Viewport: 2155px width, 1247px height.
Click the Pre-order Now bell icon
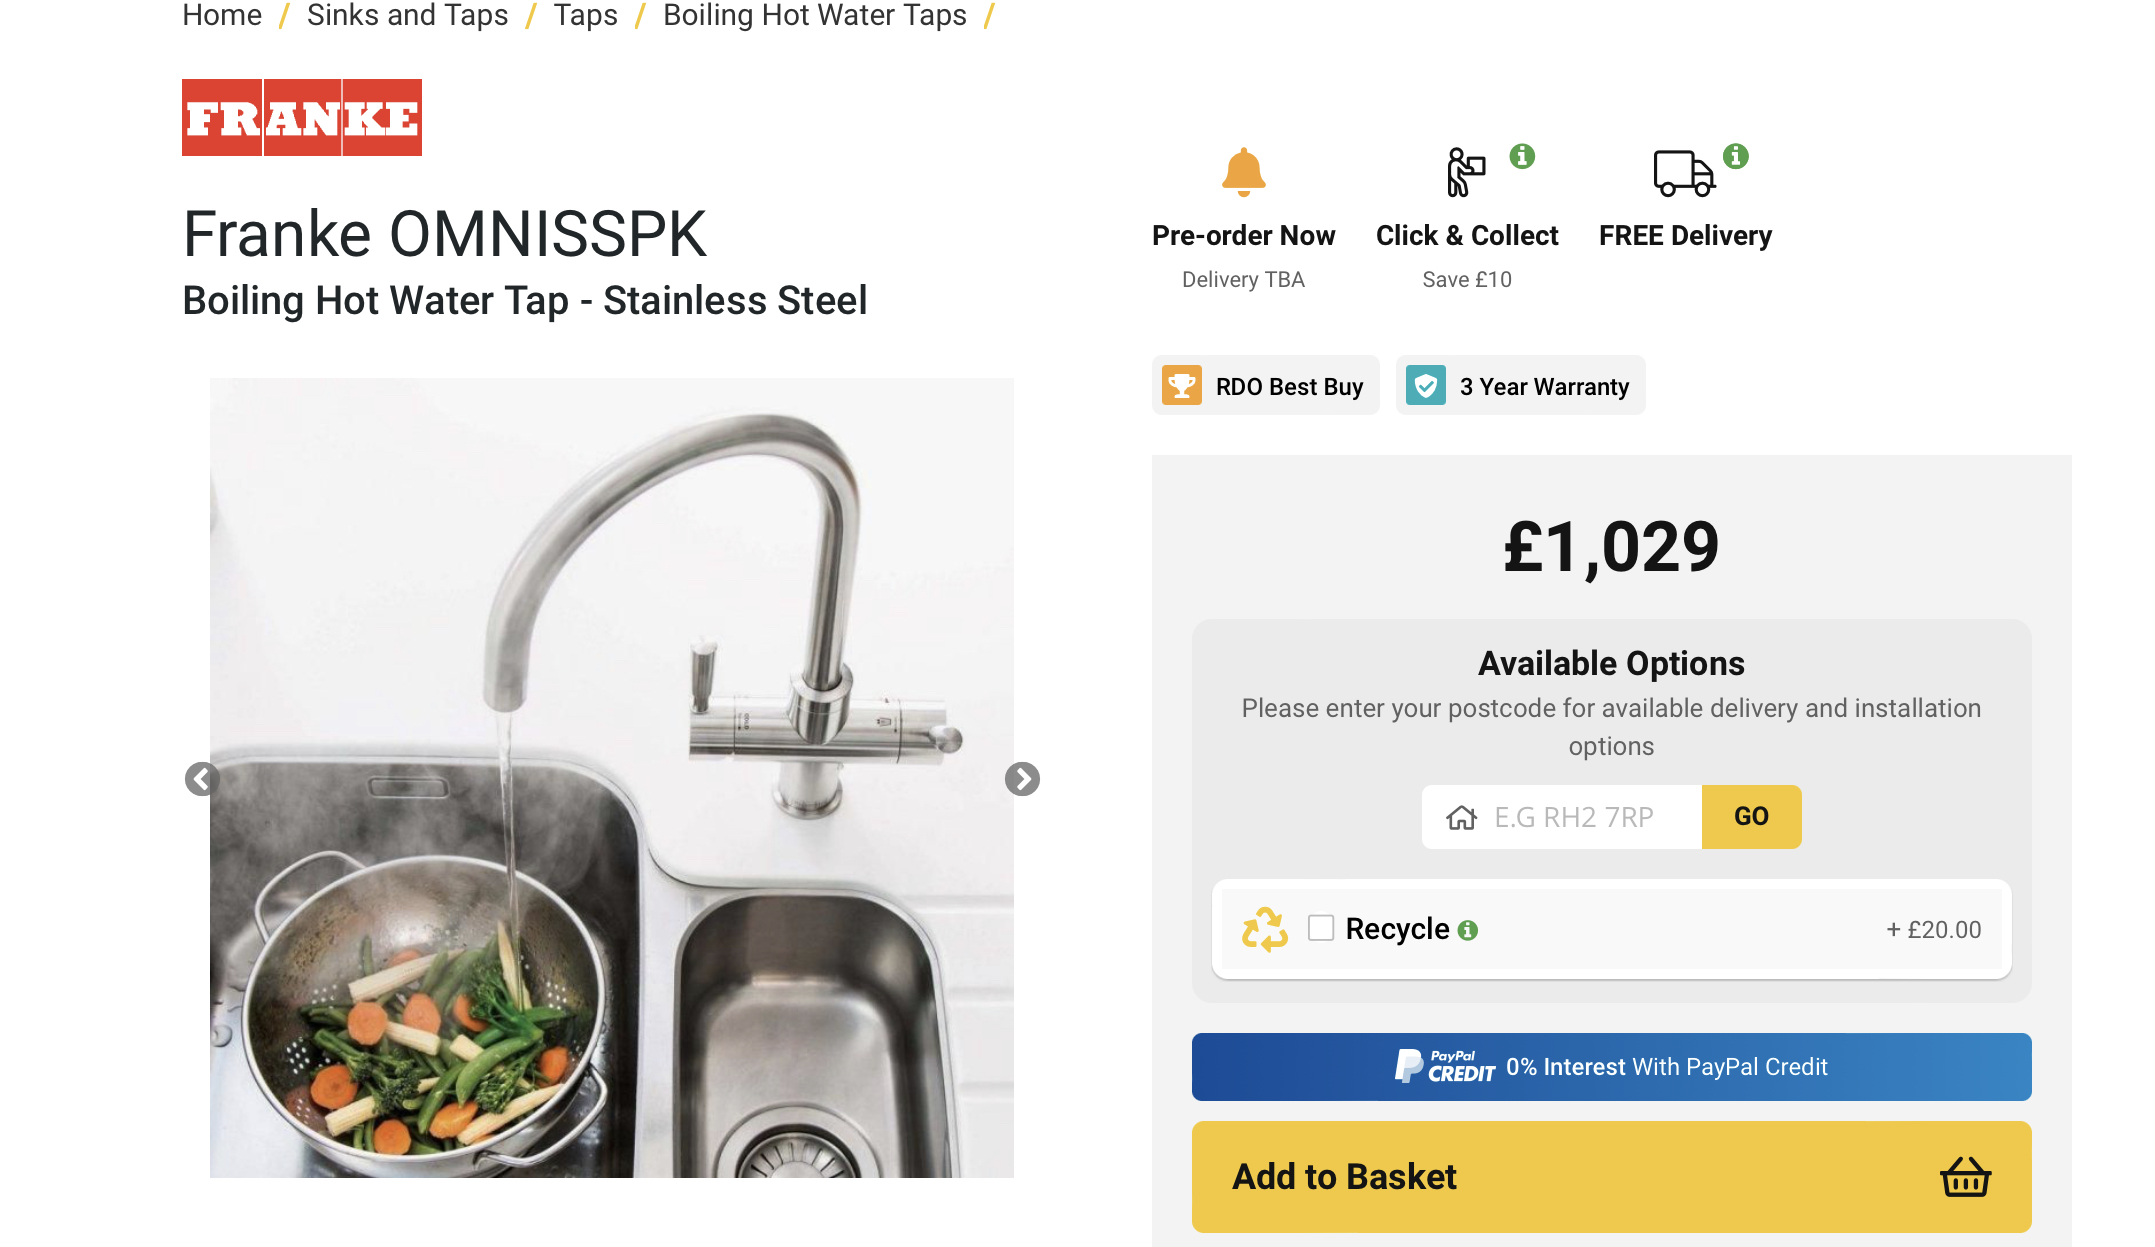point(1243,172)
